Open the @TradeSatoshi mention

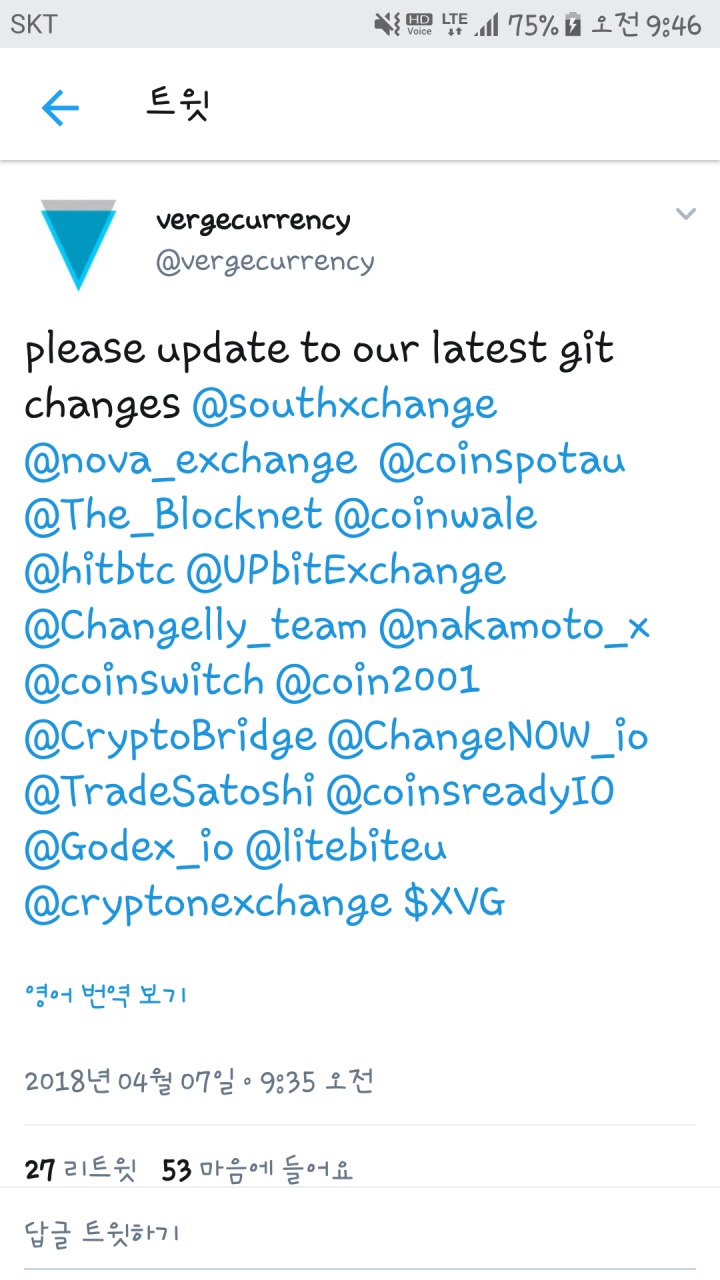[x=169, y=792]
